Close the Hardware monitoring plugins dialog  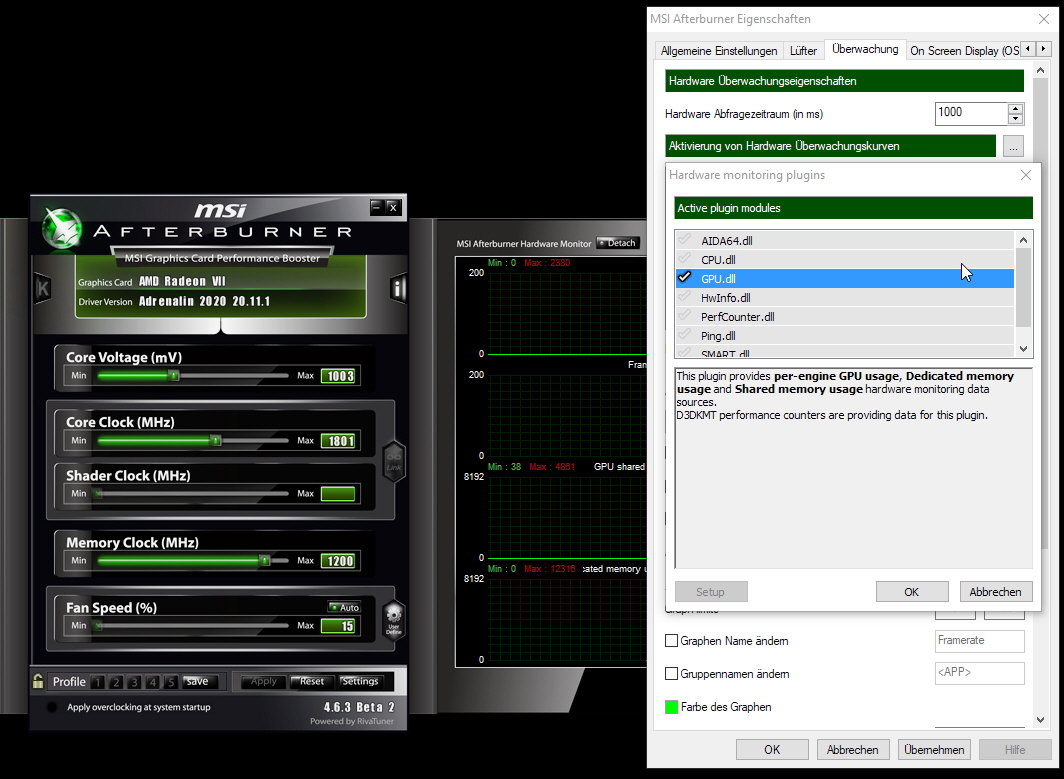click(x=1026, y=175)
